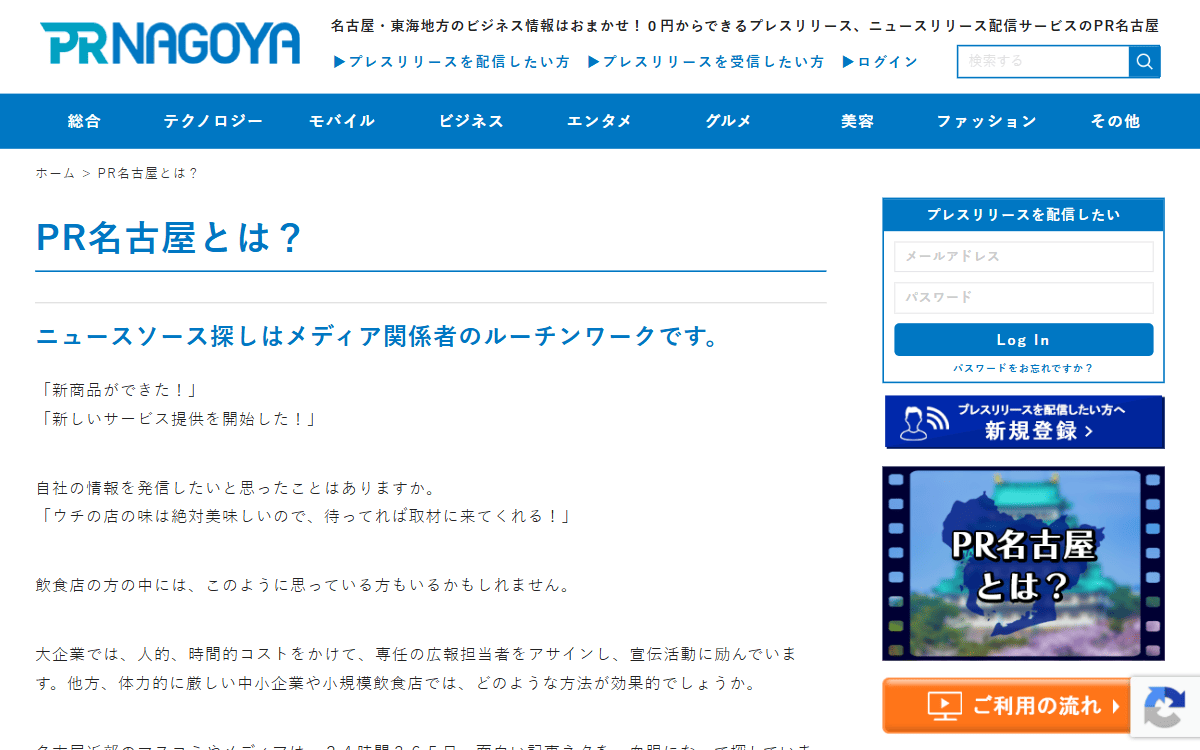Select the 総合 navigation tab
The height and width of the screenshot is (750, 1200).
click(x=85, y=121)
